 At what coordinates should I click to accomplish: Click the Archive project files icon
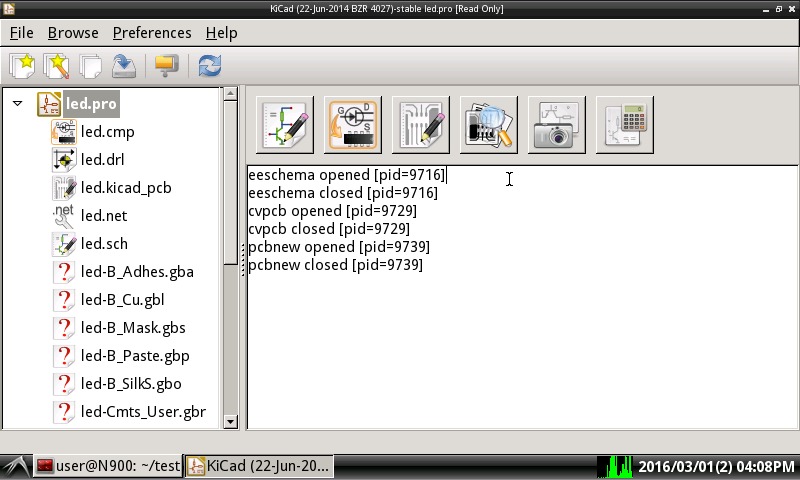click(166, 66)
